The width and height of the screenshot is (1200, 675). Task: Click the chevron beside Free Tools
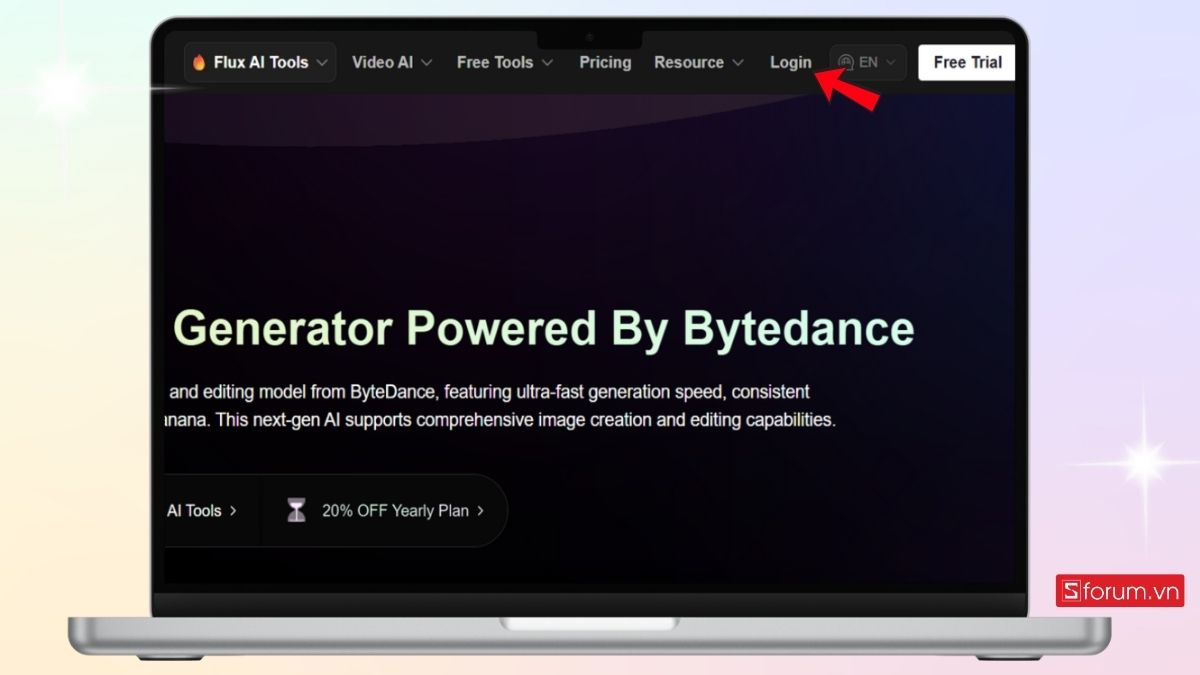click(x=547, y=62)
